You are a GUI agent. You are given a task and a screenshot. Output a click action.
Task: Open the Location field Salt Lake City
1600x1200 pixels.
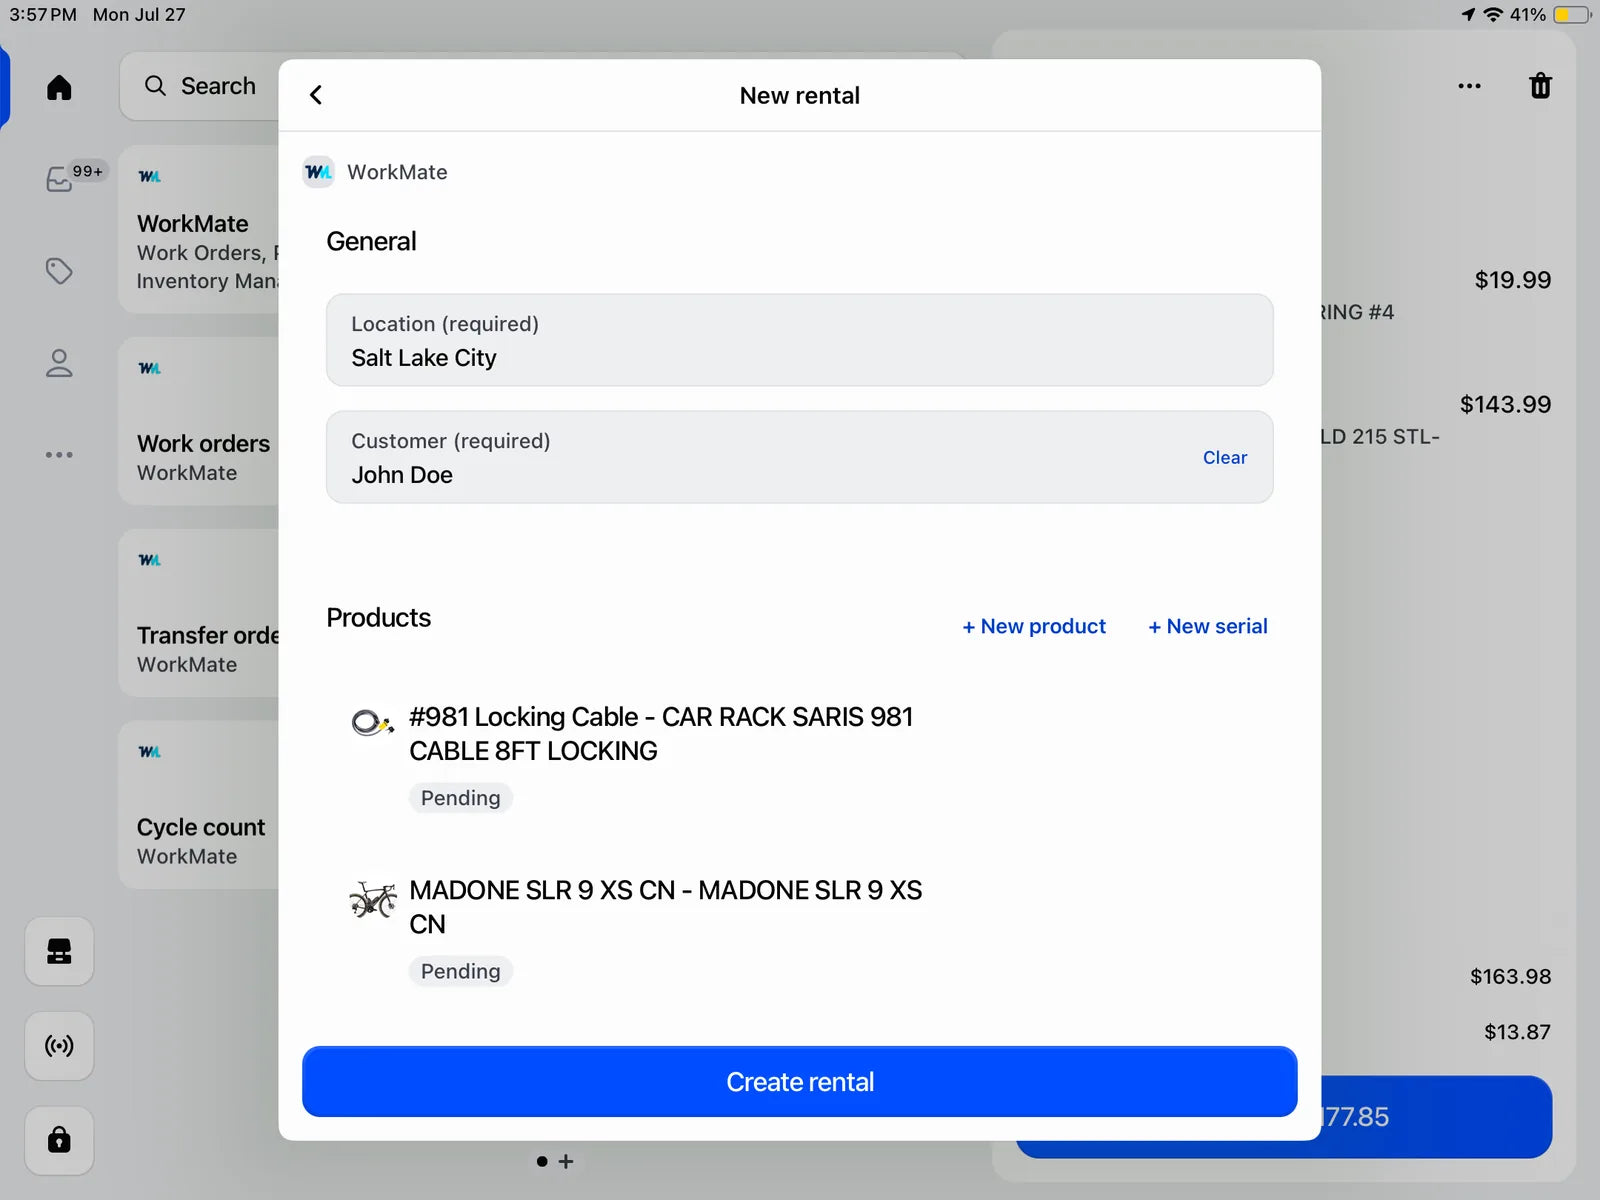(x=800, y=340)
